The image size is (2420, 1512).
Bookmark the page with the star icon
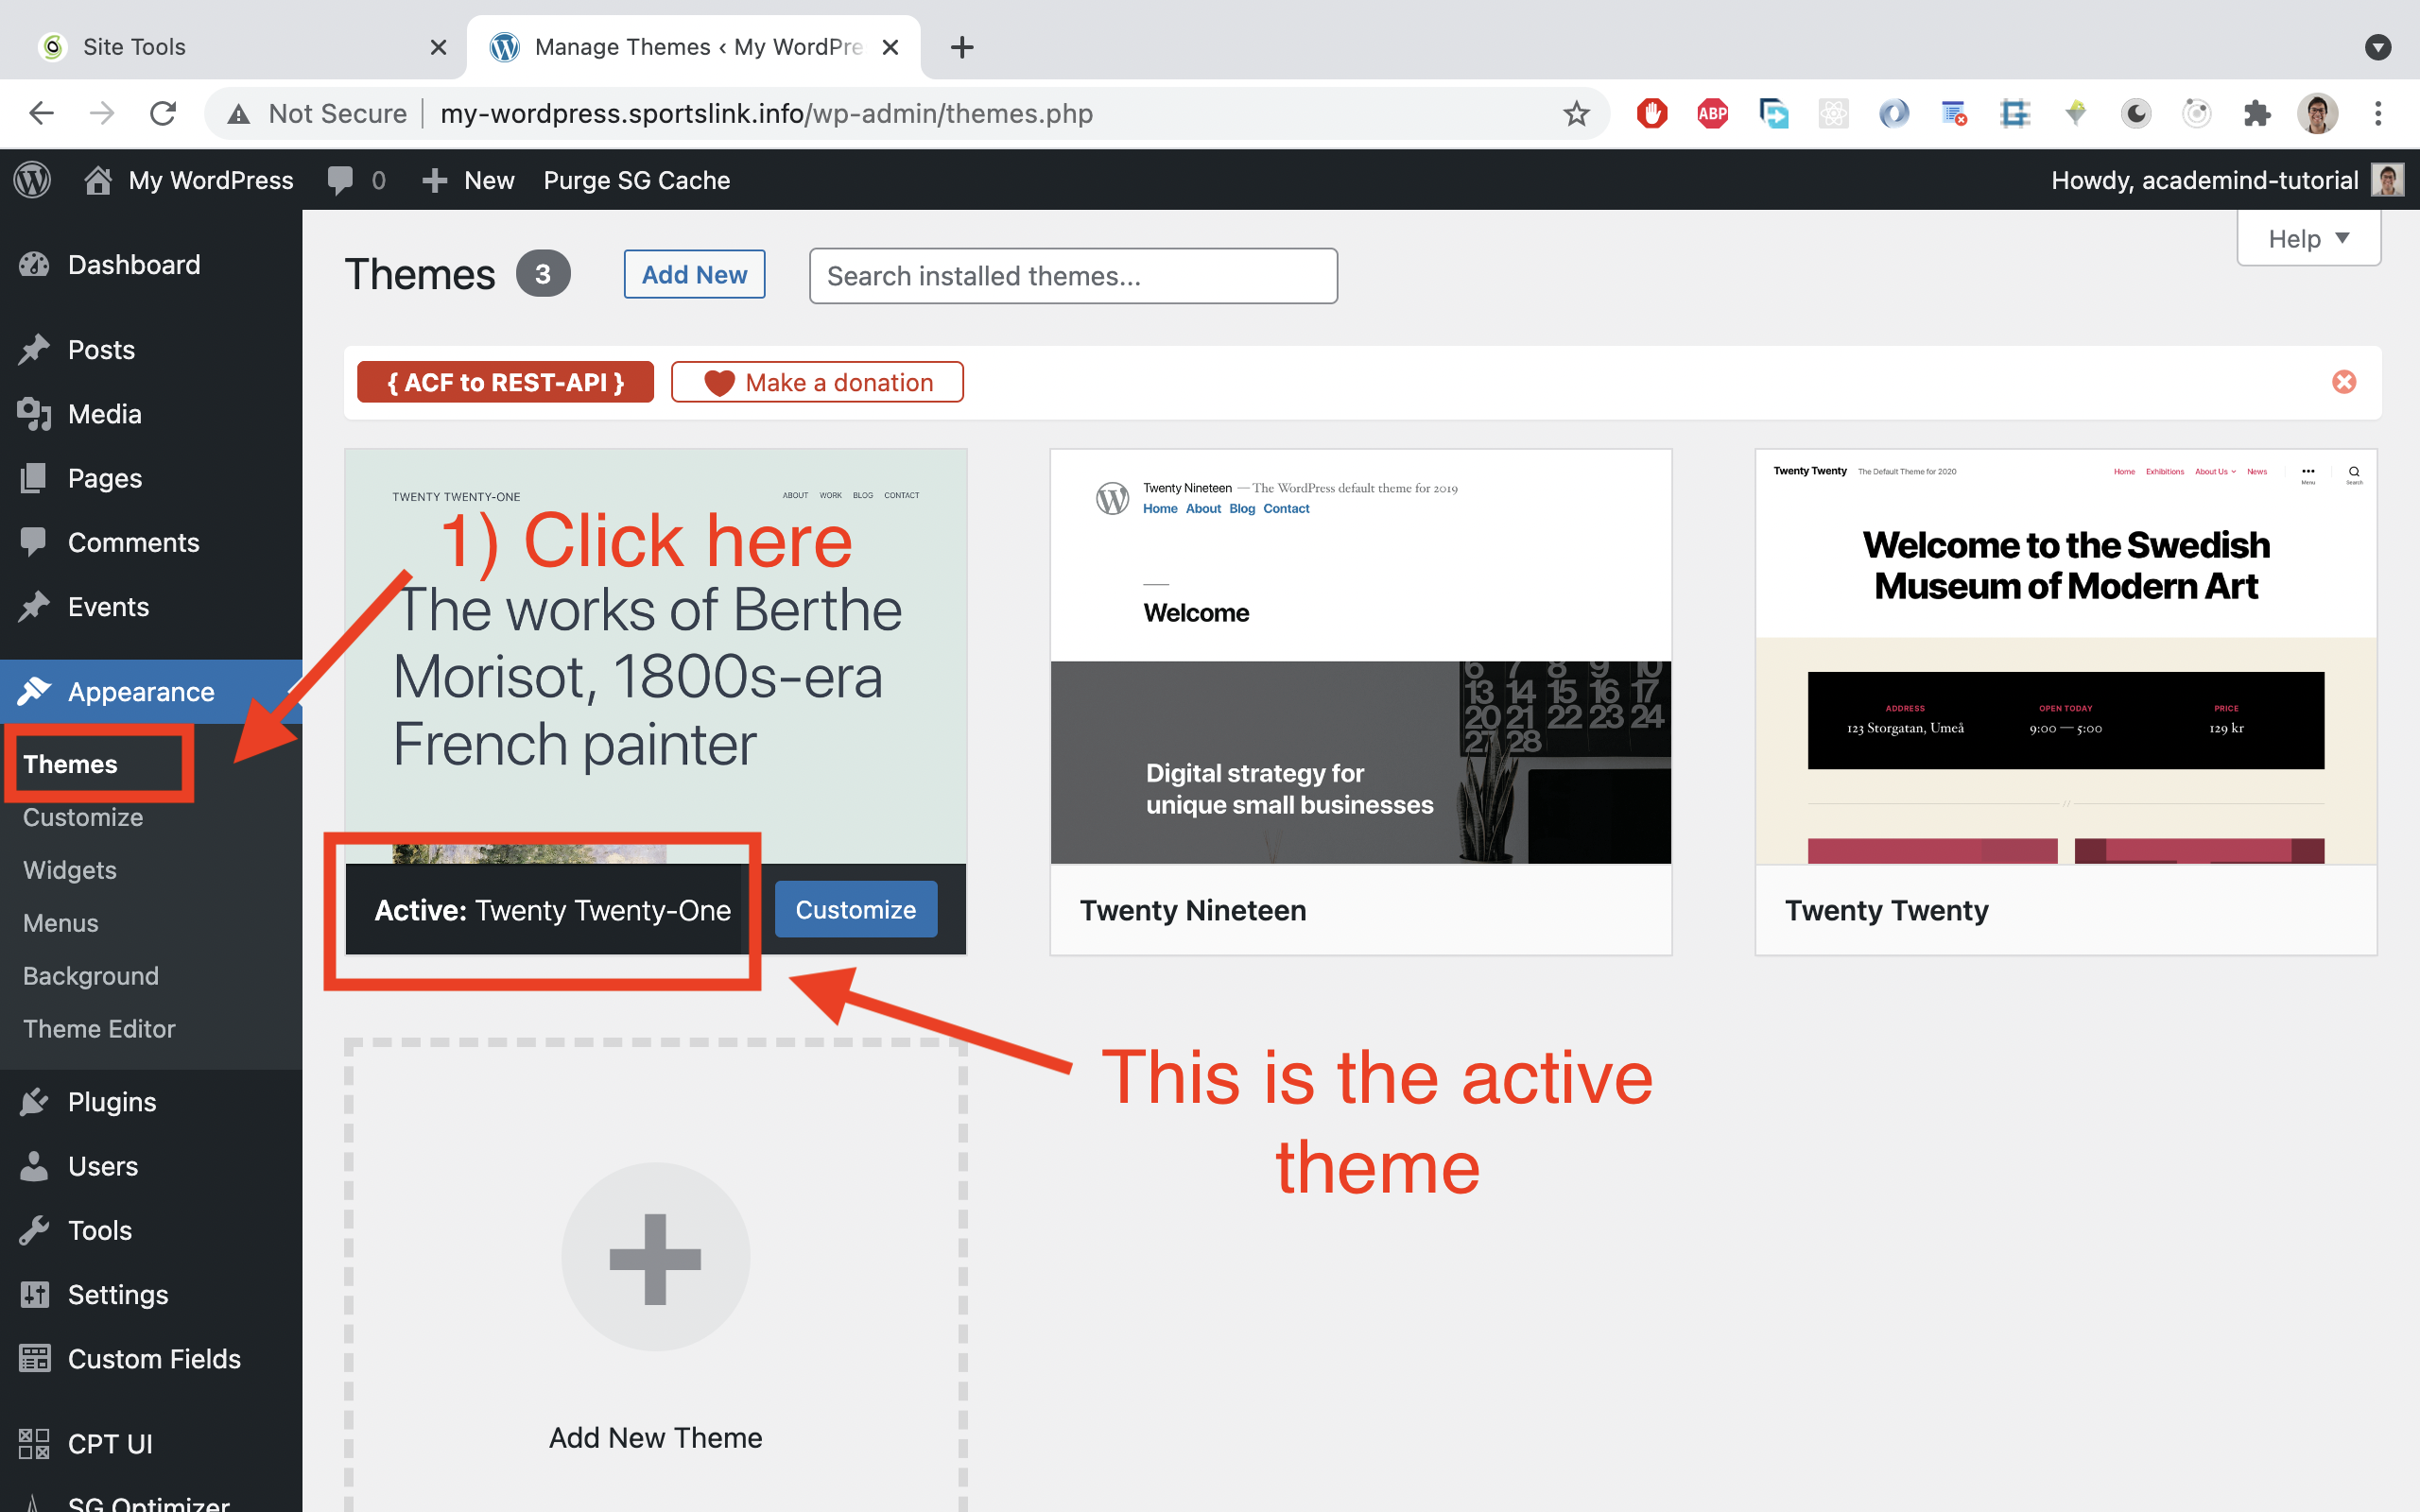[1576, 113]
